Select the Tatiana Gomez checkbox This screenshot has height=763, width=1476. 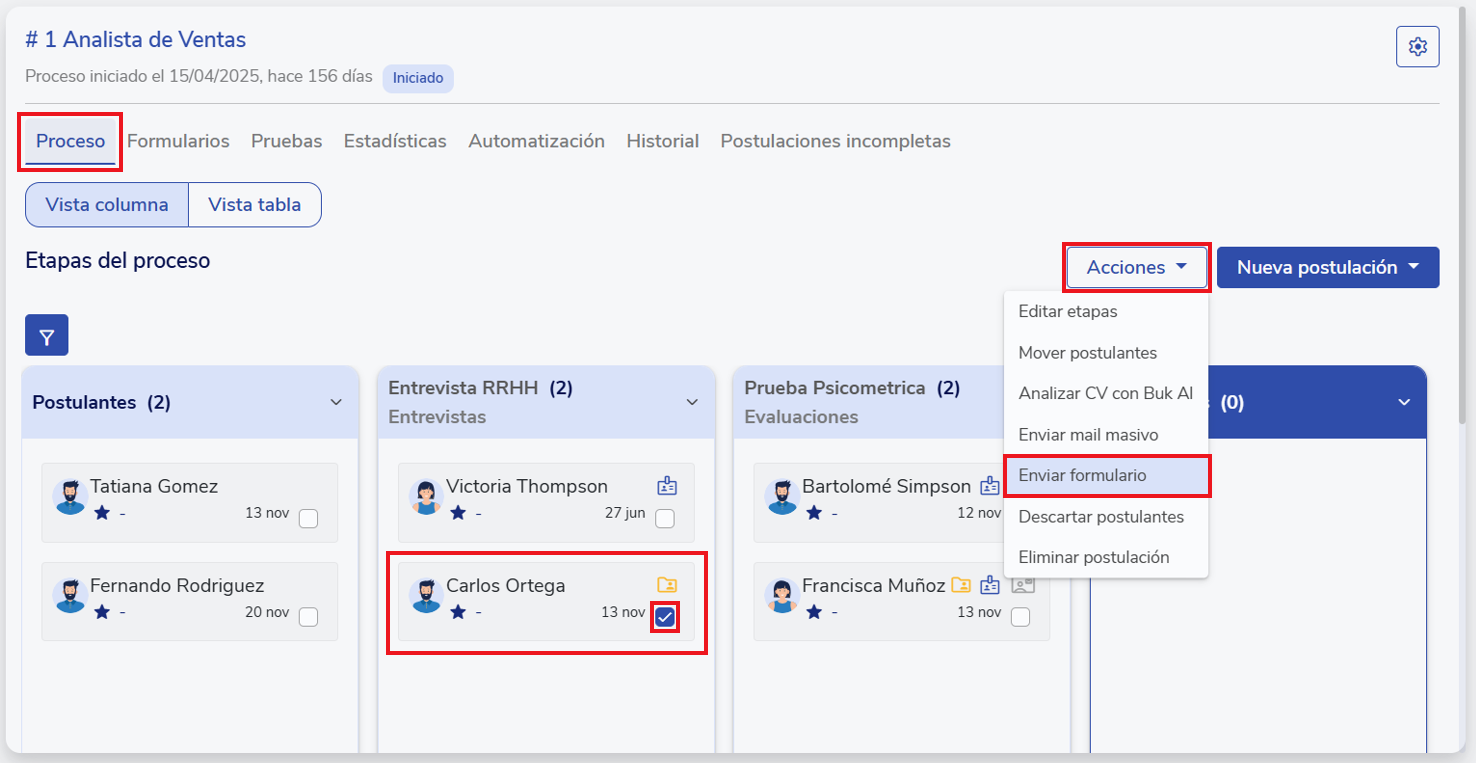(x=308, y=518)
